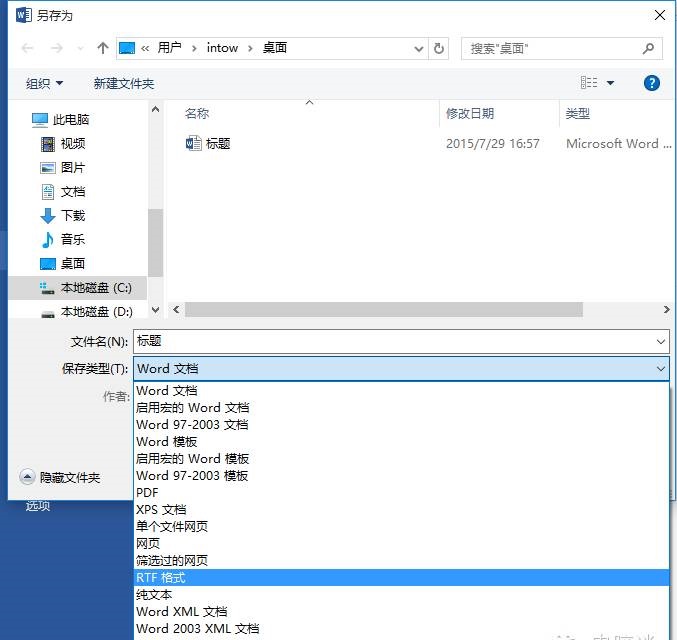The height and width of the screenshot is (640, 677).
Task: Click the 标题 file Word icon
Action: [x=193, y=143]
